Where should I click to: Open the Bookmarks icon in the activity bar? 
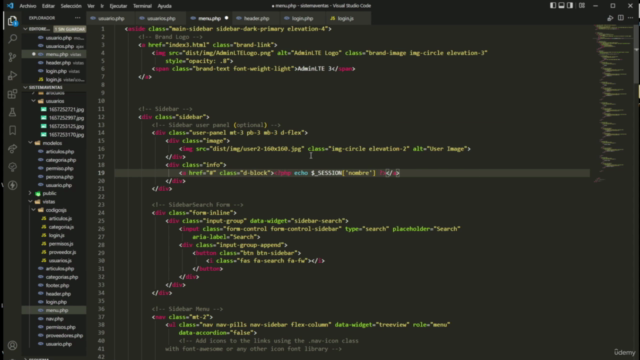pyautogui.click(x=12, y=130)
